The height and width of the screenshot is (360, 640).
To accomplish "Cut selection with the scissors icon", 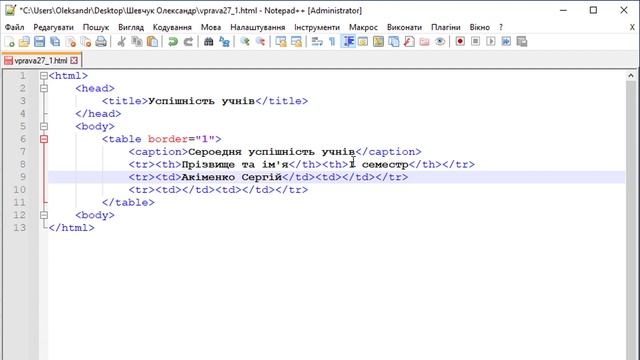I will (121, 42).
